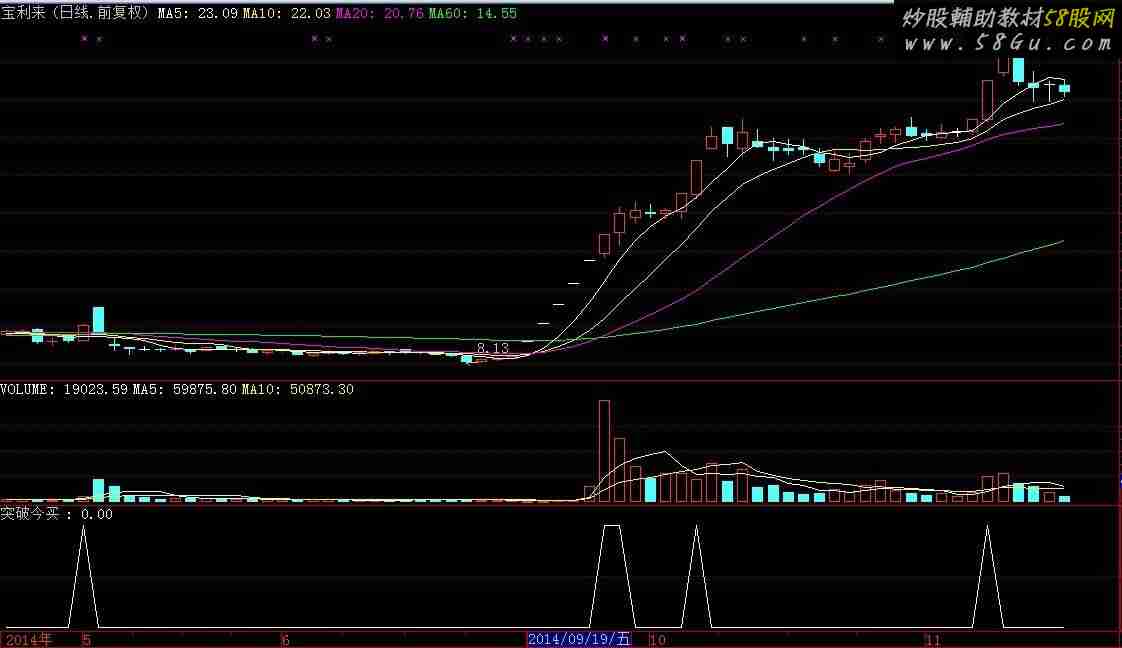Screen dimensions: 1122x648
Task: Click the green MA60: 14.55 label
Action: pyautogui.click(x=472, y=13)
